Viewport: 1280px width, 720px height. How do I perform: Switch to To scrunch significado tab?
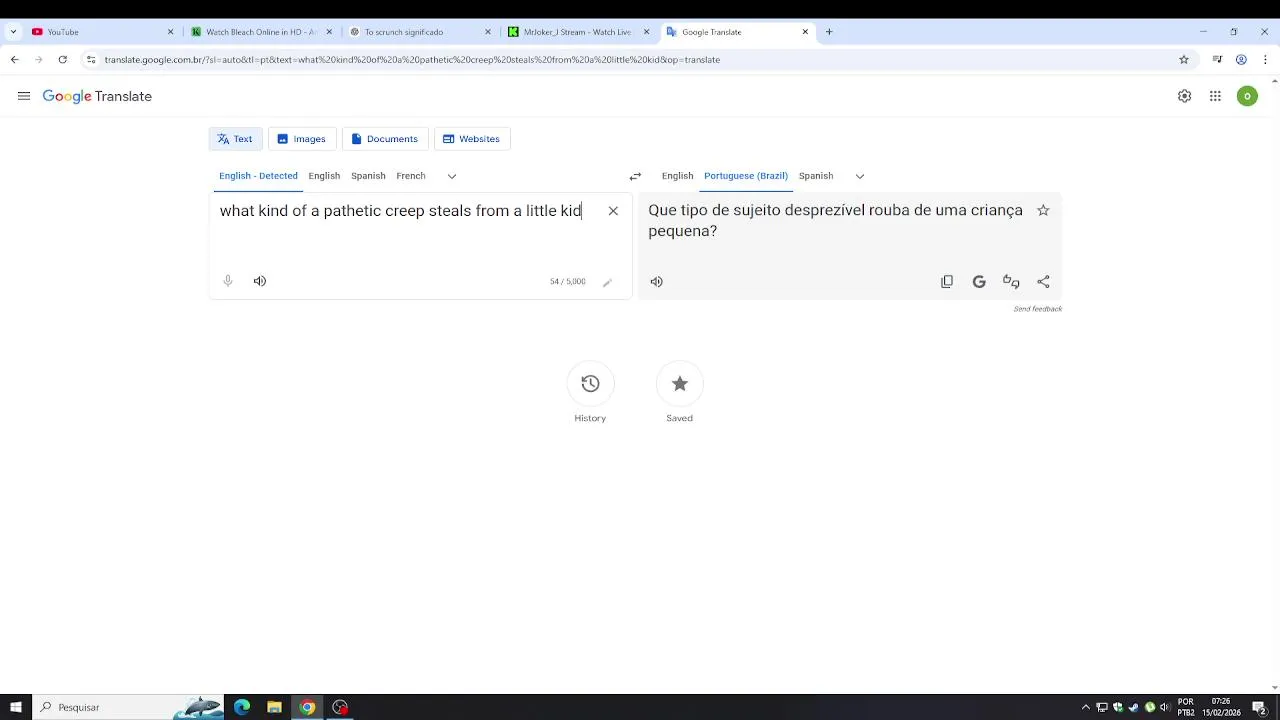(x=418, y=32)
